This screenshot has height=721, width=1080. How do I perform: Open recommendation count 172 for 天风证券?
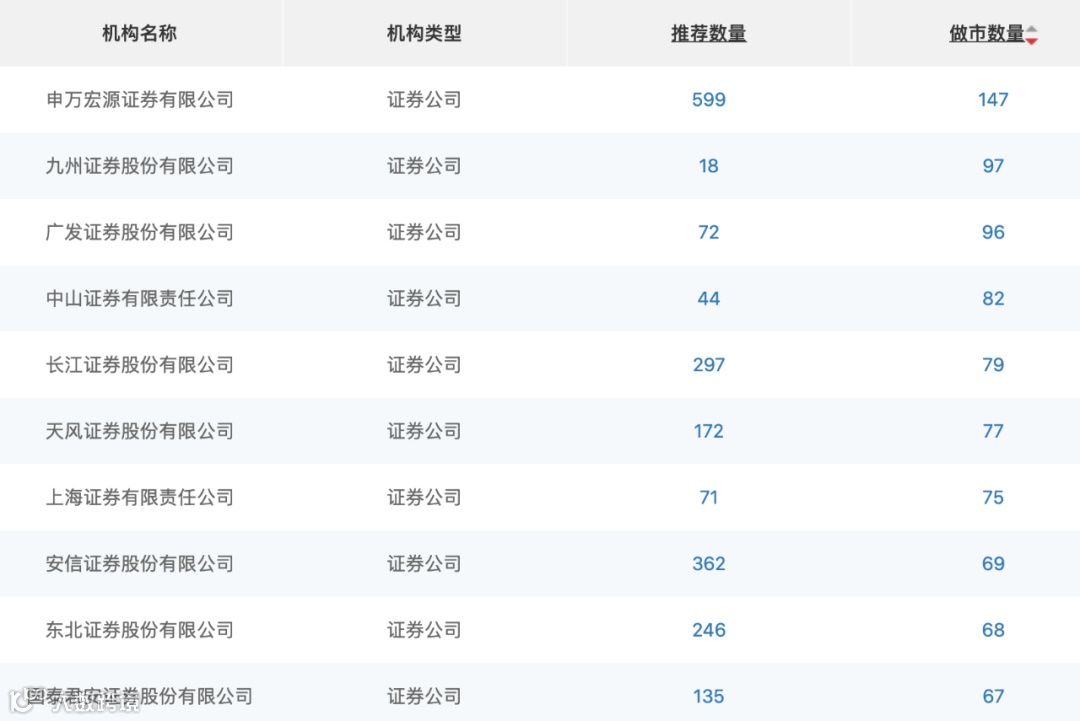tap(709, 431)
